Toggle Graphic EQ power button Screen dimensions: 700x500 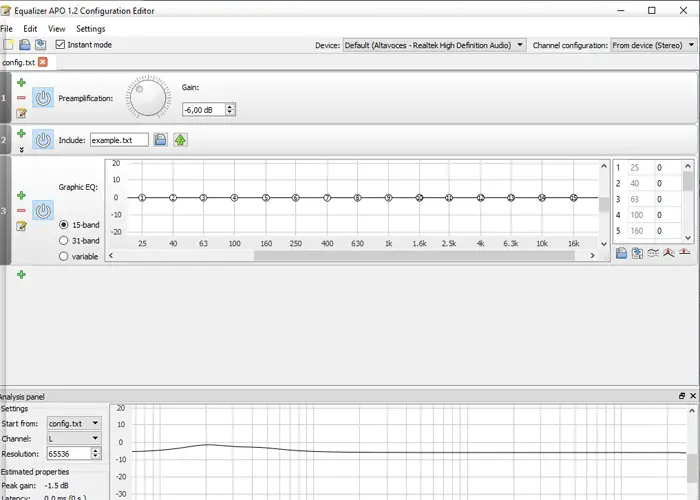[x=43, y=211]
